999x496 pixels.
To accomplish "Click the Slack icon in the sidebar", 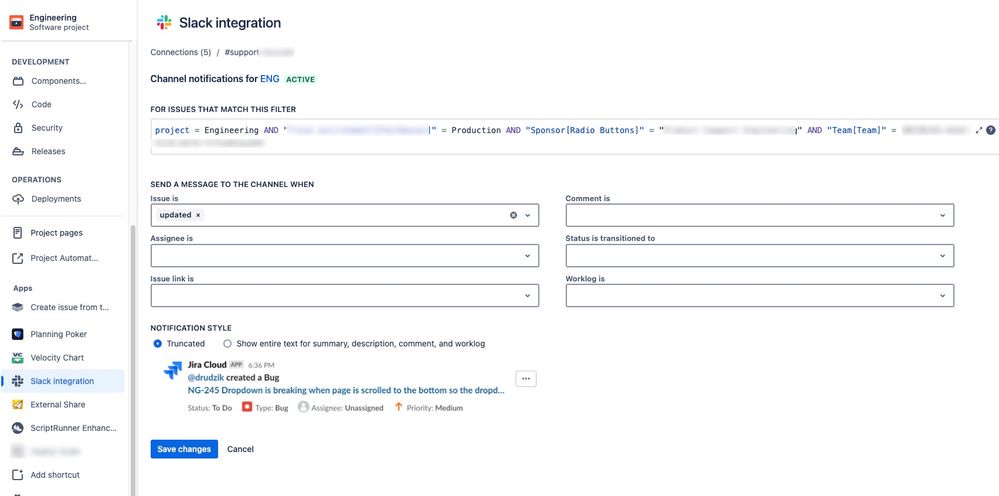I will [18, 381].
